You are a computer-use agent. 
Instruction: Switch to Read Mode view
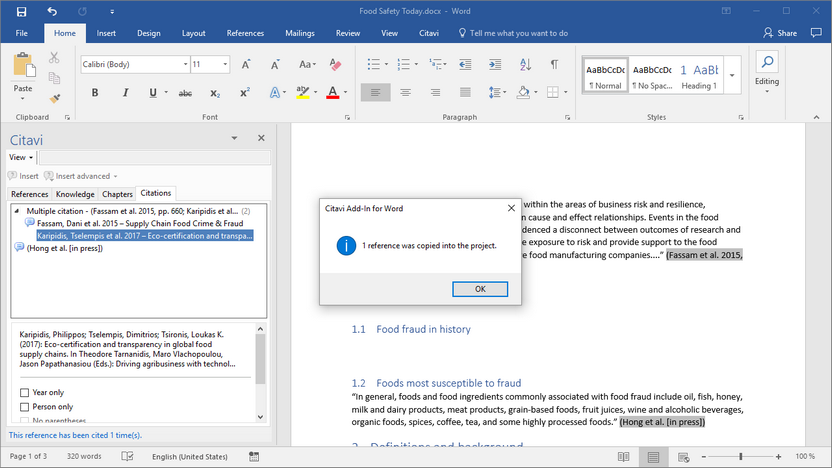click(623, 457)
